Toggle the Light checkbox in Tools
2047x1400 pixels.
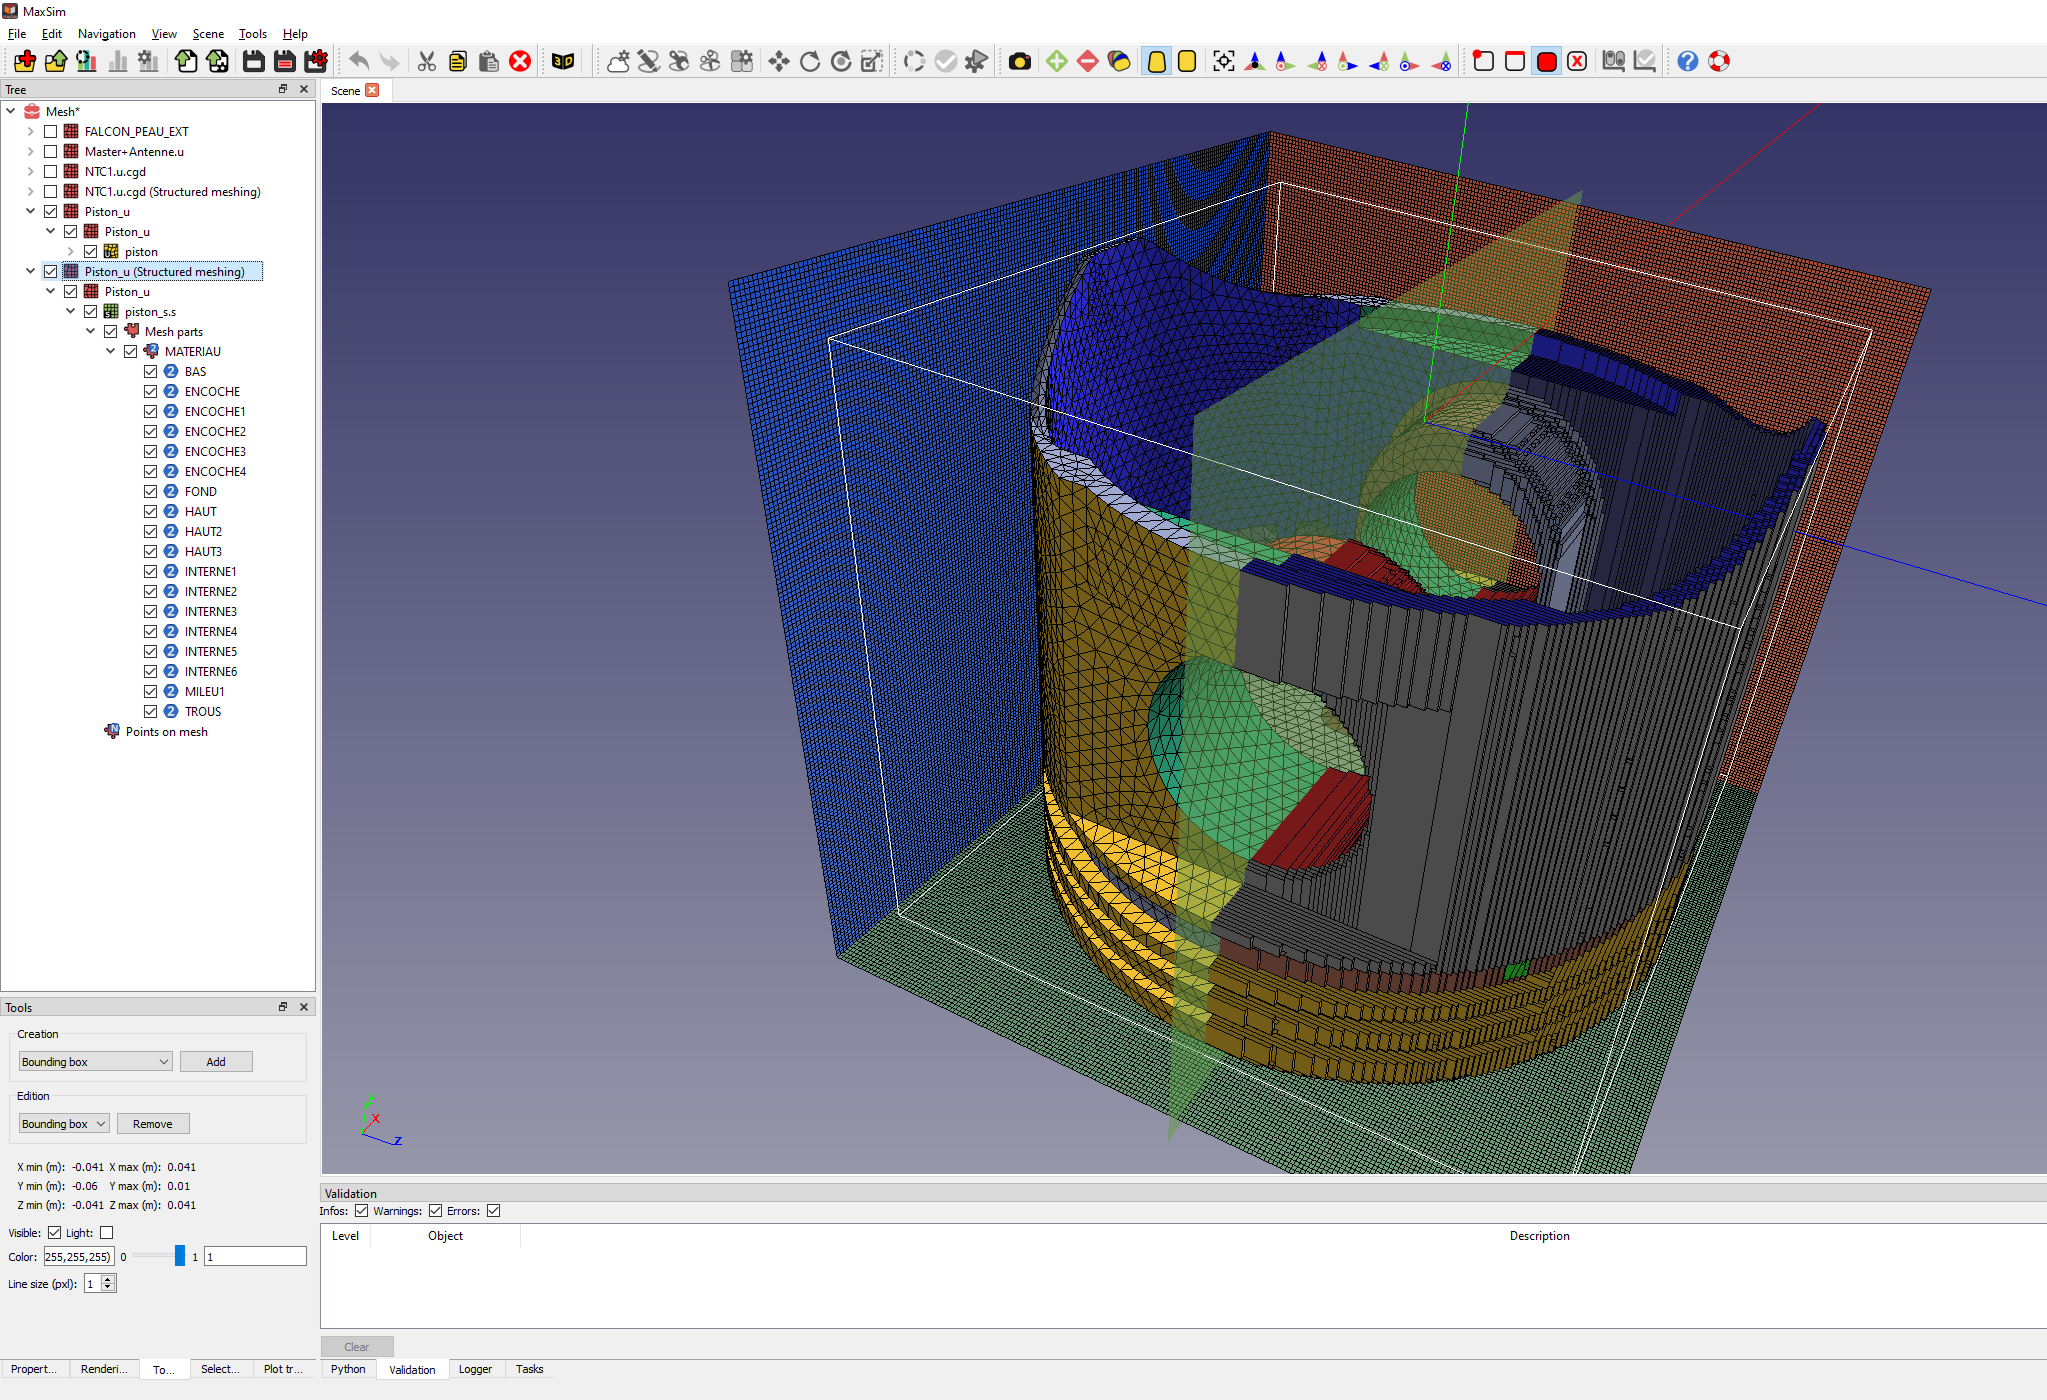coord(107,1233)
